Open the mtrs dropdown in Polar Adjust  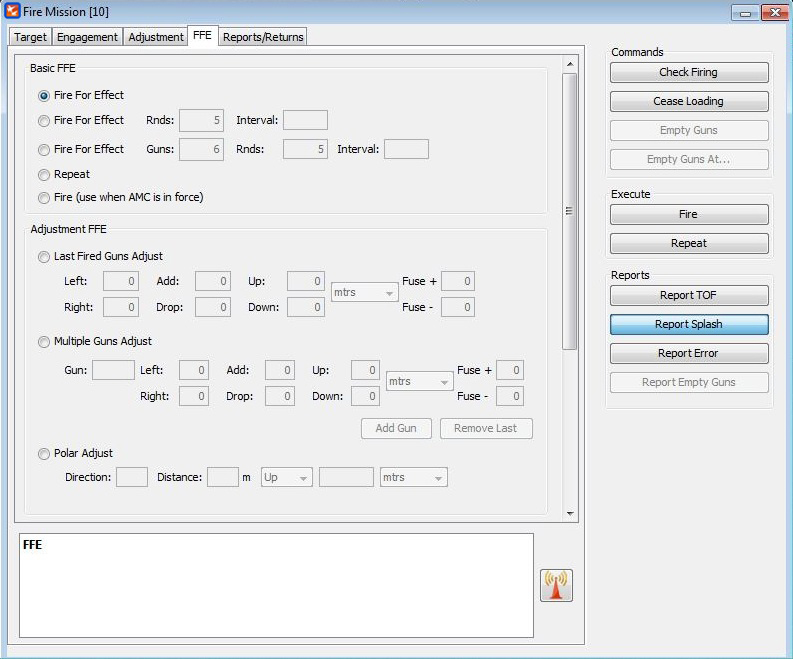point(414,477)
